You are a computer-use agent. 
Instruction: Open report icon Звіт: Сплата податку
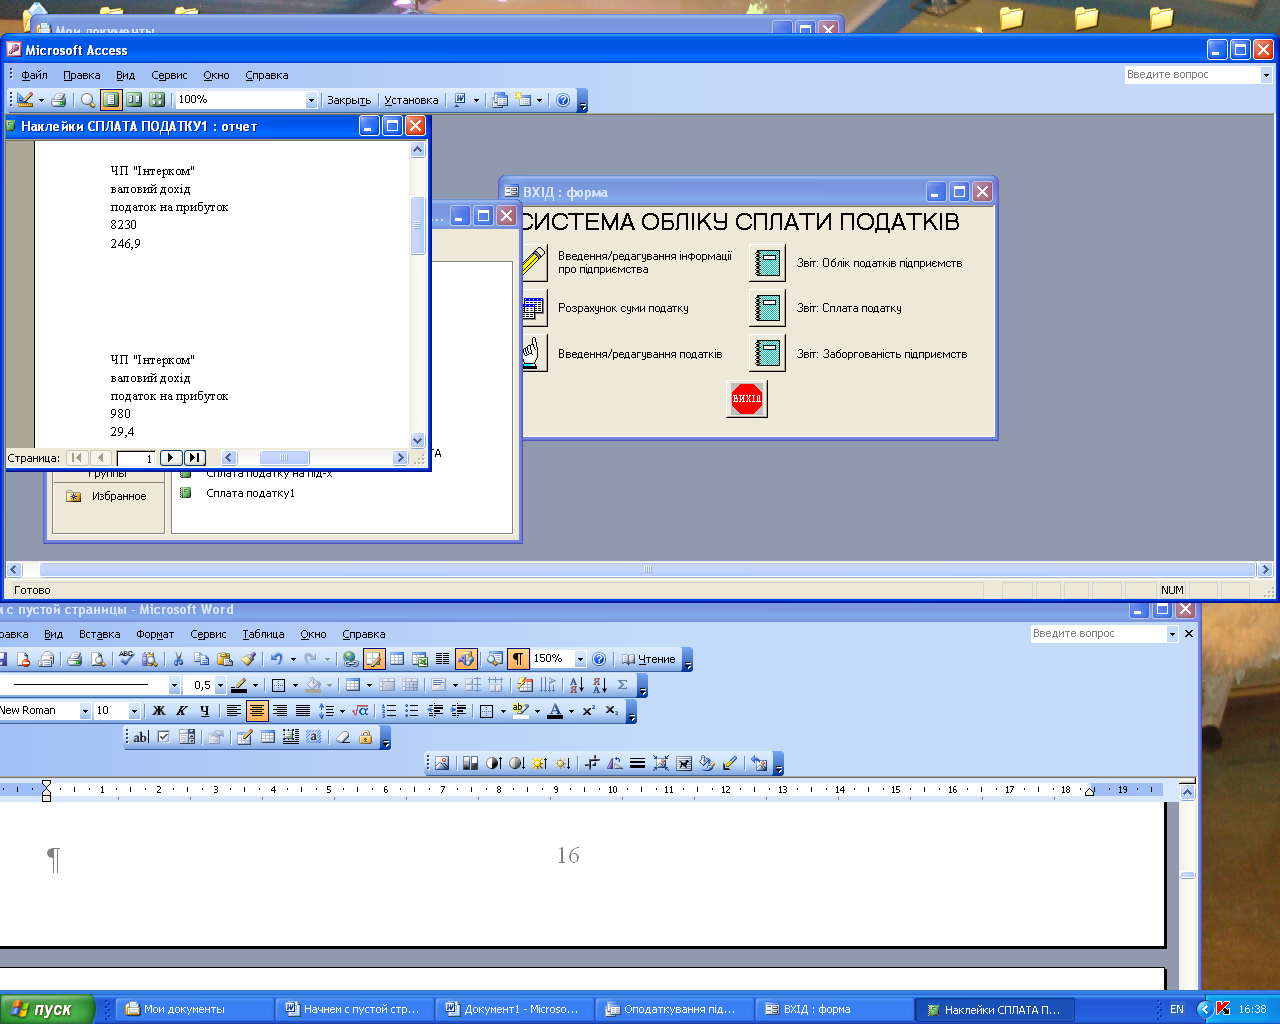click(768, 308)
